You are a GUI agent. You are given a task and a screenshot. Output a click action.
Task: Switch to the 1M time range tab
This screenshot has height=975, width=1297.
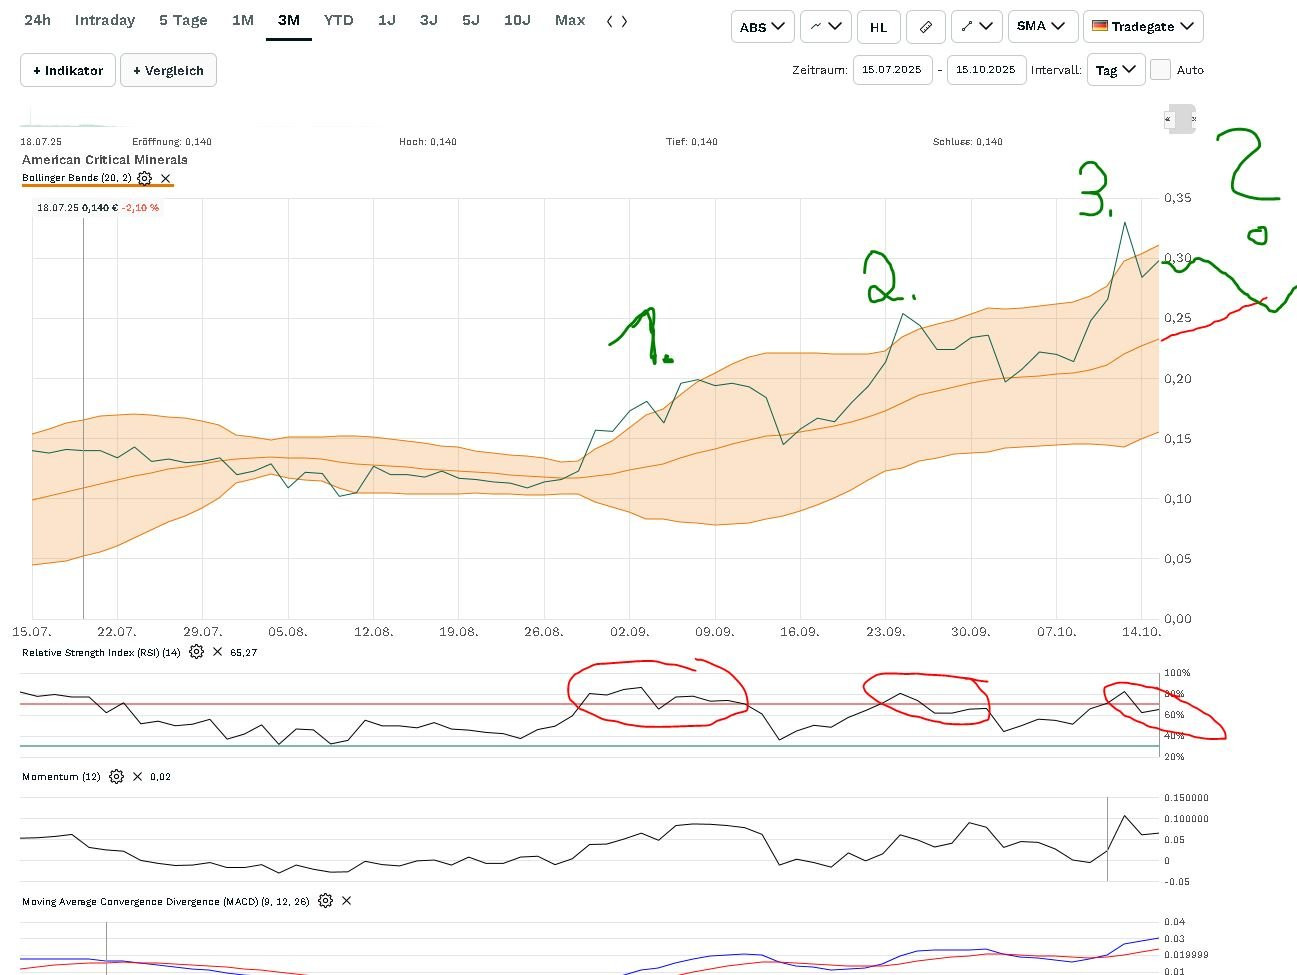click(243, 20)
